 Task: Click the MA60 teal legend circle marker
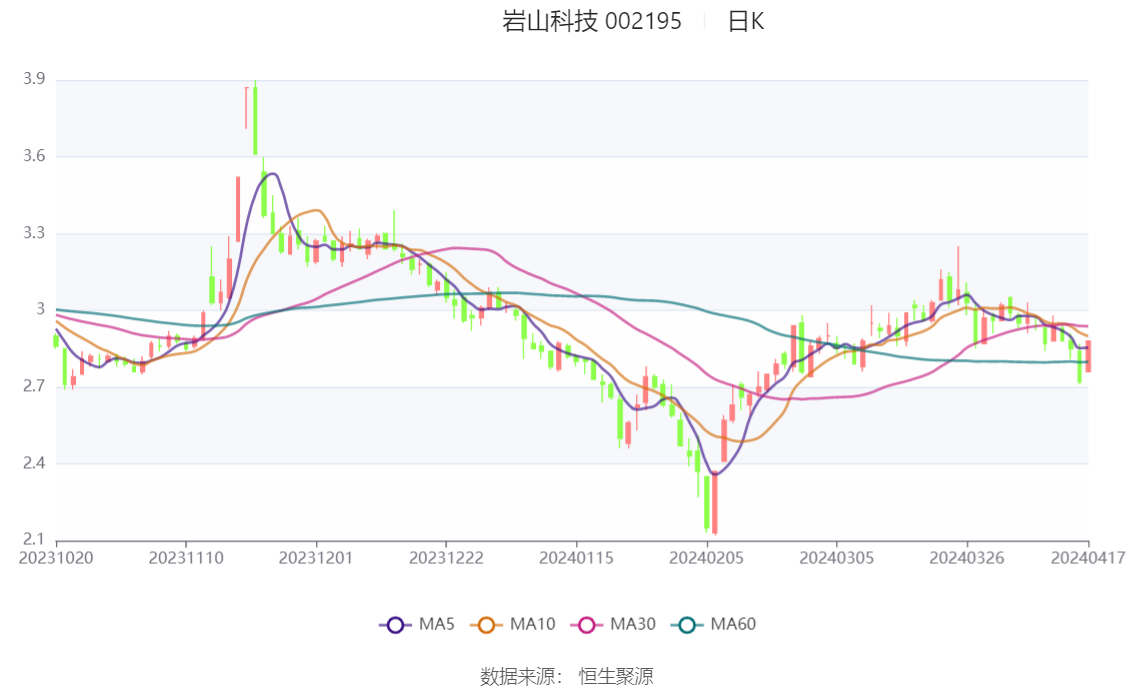687,625
